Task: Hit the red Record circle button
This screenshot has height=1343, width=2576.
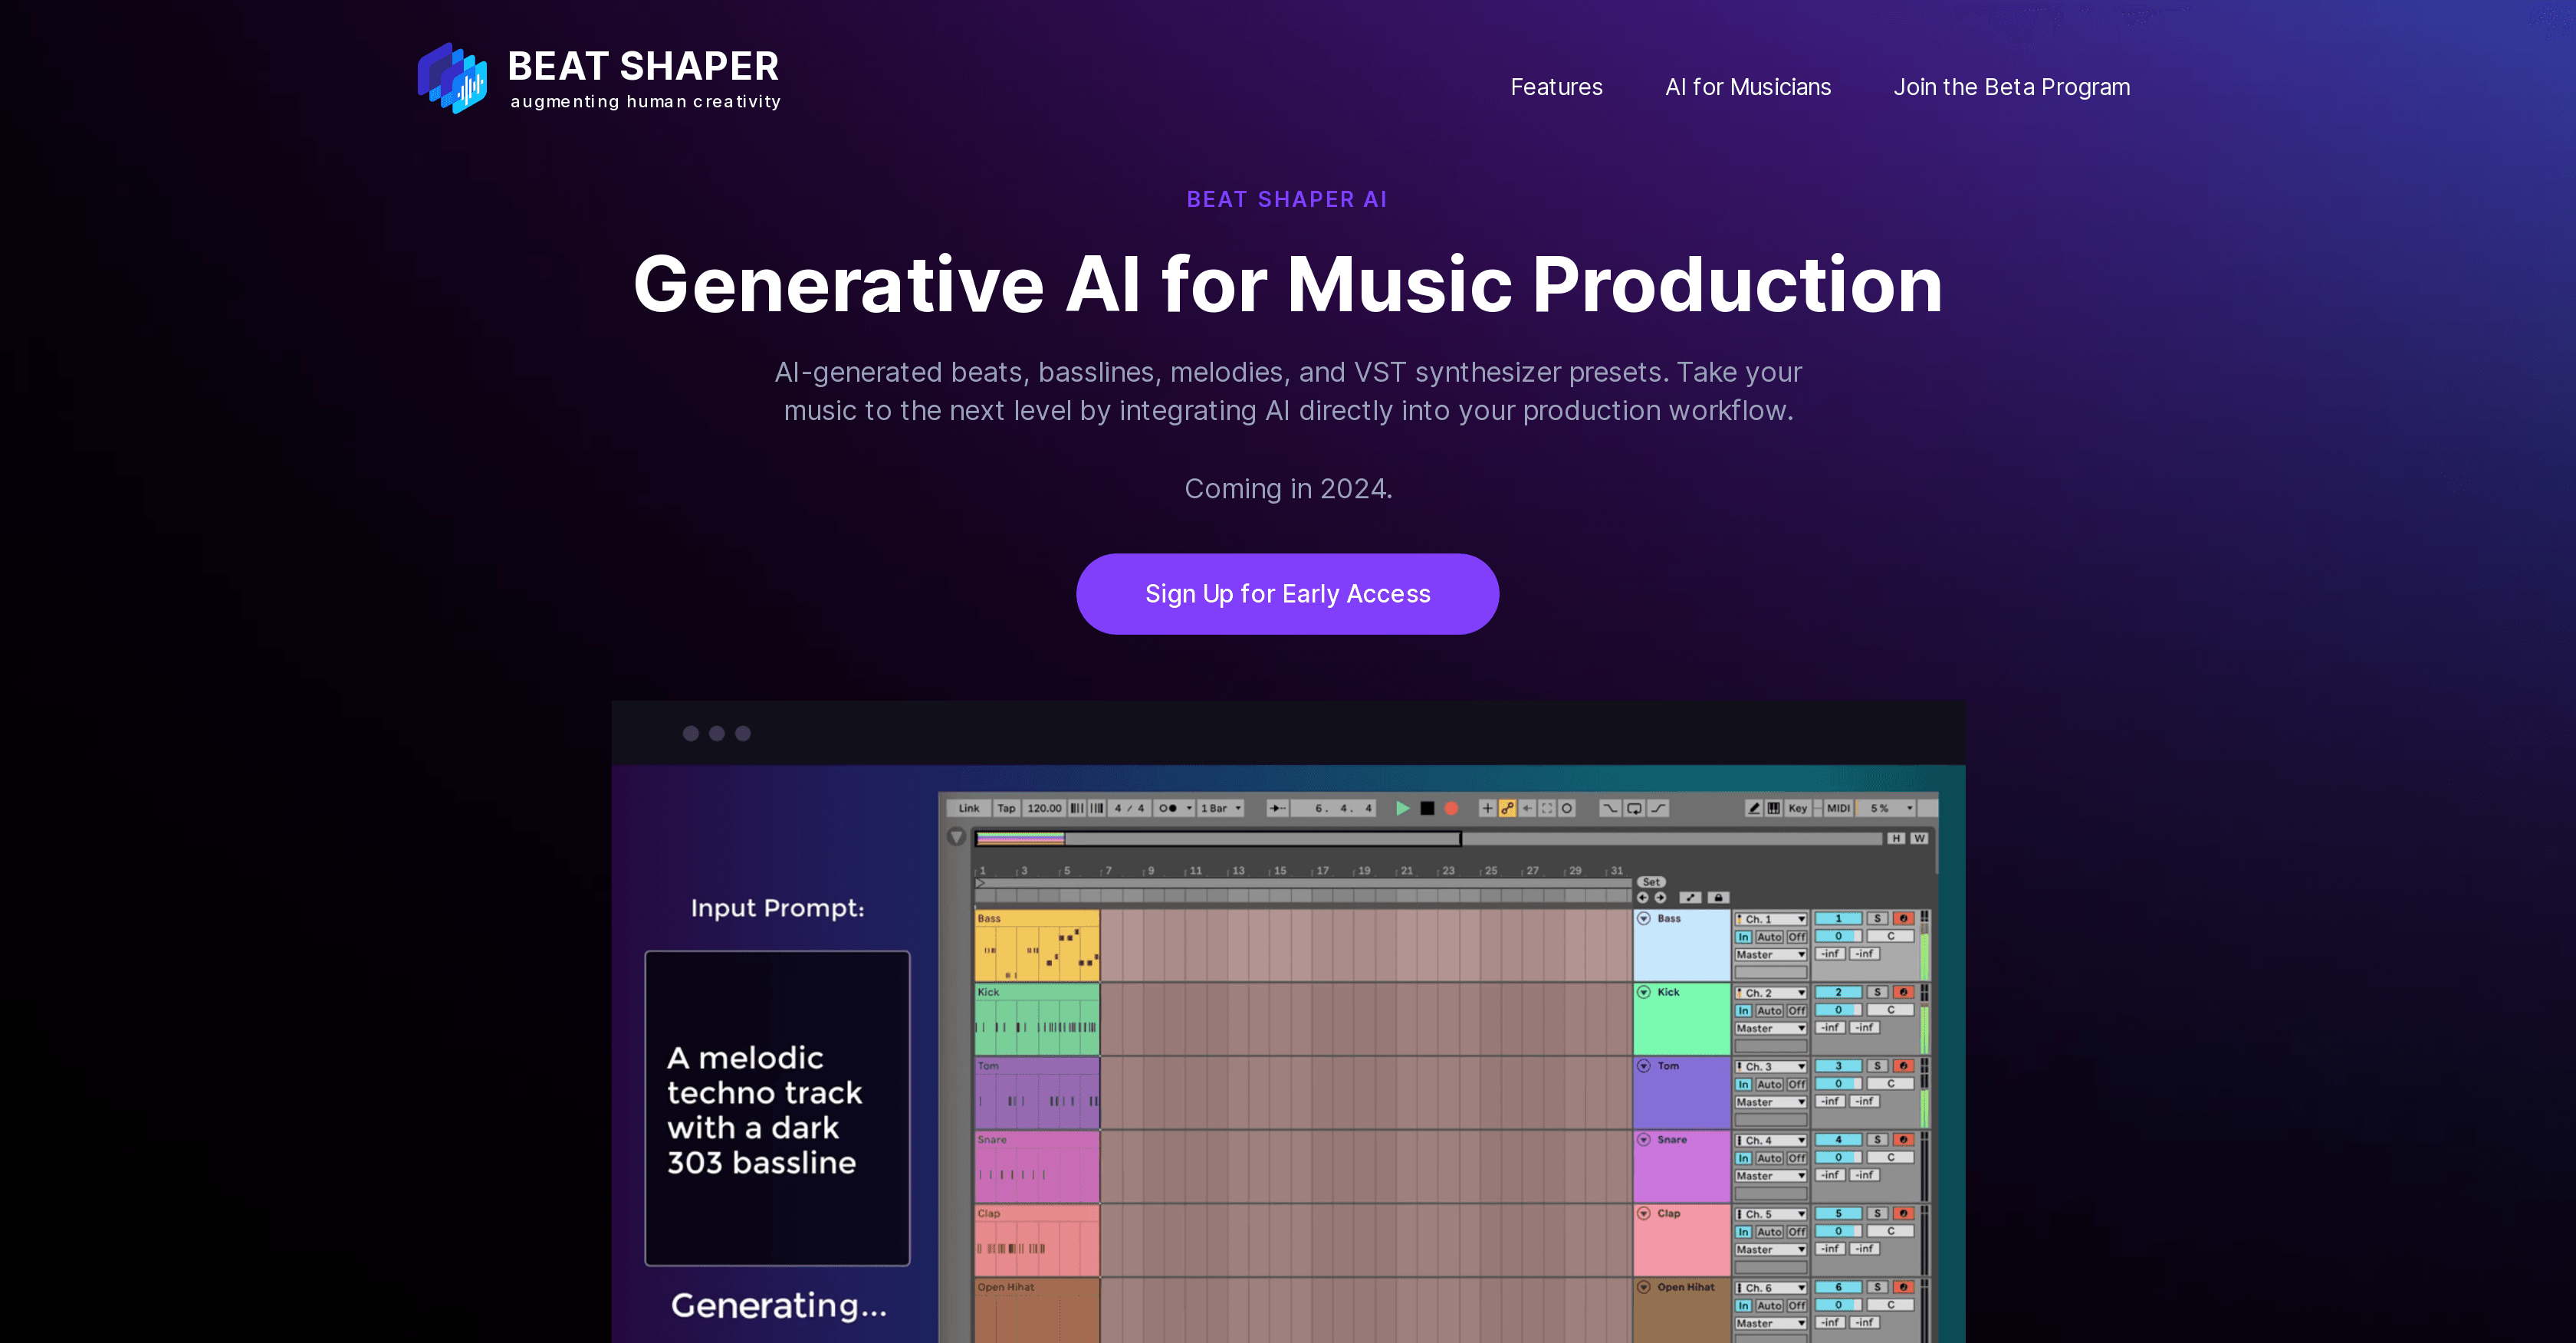Action: point(1451,808)
